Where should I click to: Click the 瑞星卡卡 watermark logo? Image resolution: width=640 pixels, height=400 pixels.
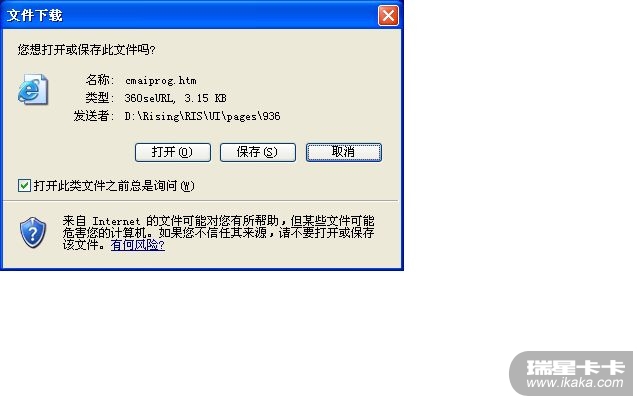click(576, 367)
